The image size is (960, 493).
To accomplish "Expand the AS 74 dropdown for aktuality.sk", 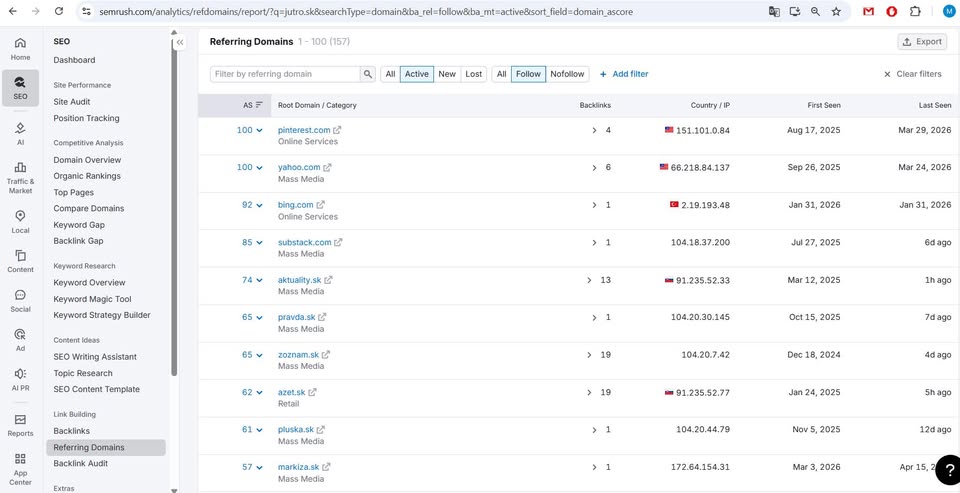I will point(252,280).
